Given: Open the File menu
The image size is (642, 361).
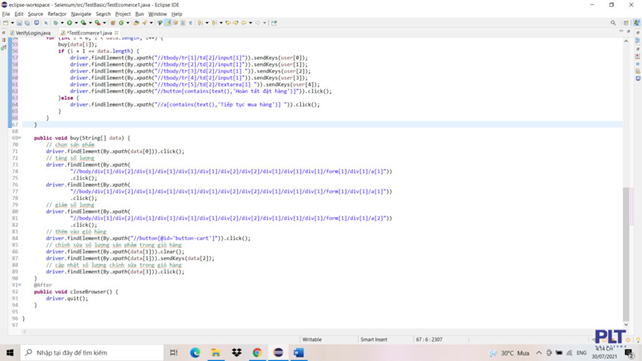Looking at the screenshot, I should tap(6, 14).
